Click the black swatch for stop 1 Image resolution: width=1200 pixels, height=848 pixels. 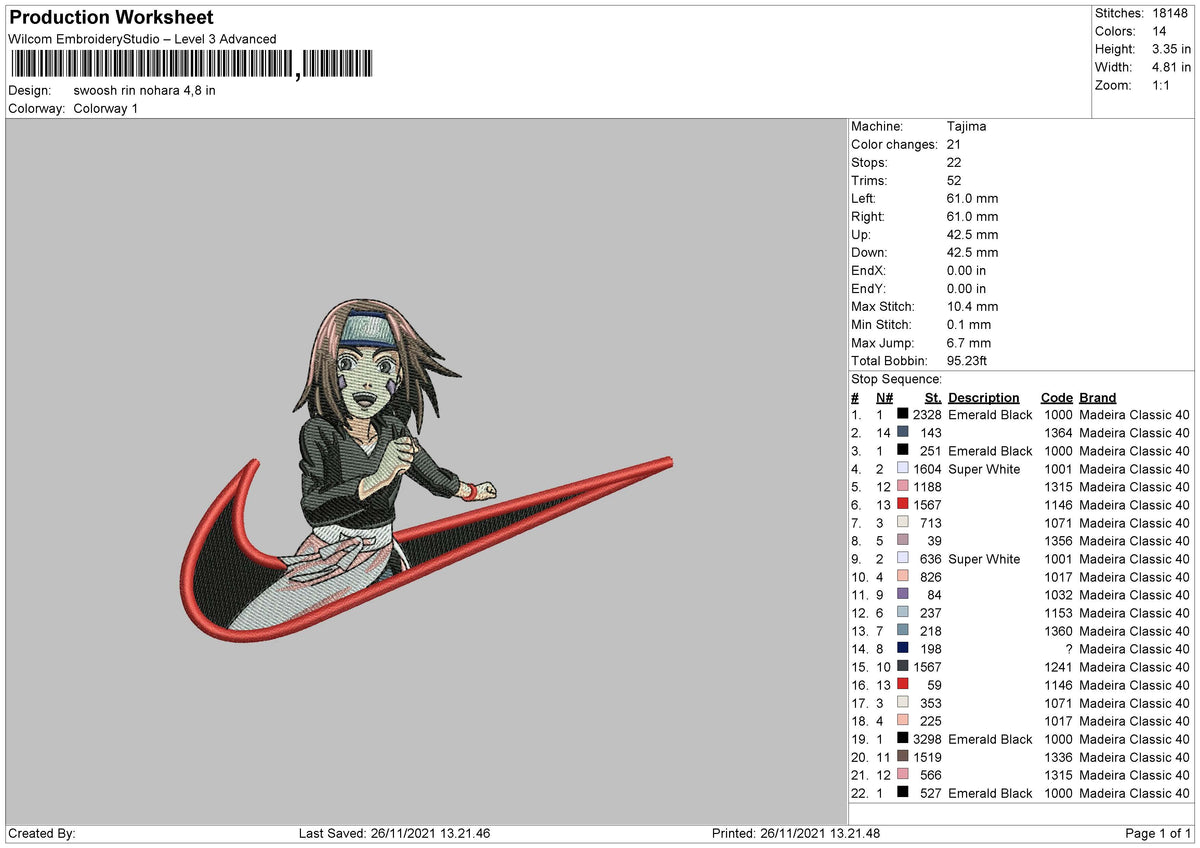click(902, 414)
